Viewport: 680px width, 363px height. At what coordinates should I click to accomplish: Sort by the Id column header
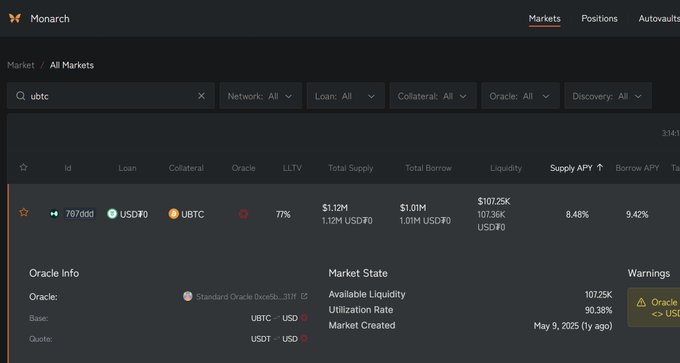pos(68,168)
